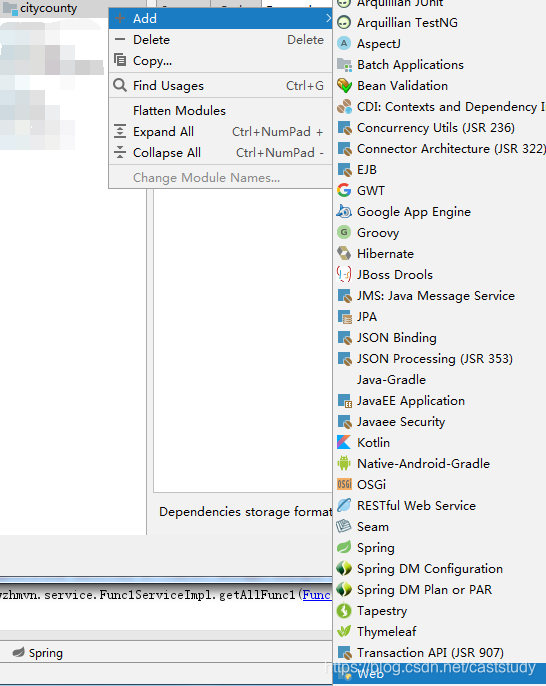Choose Expand All from the menu
This screenshot has width=546, height=686.
[220, 131]
